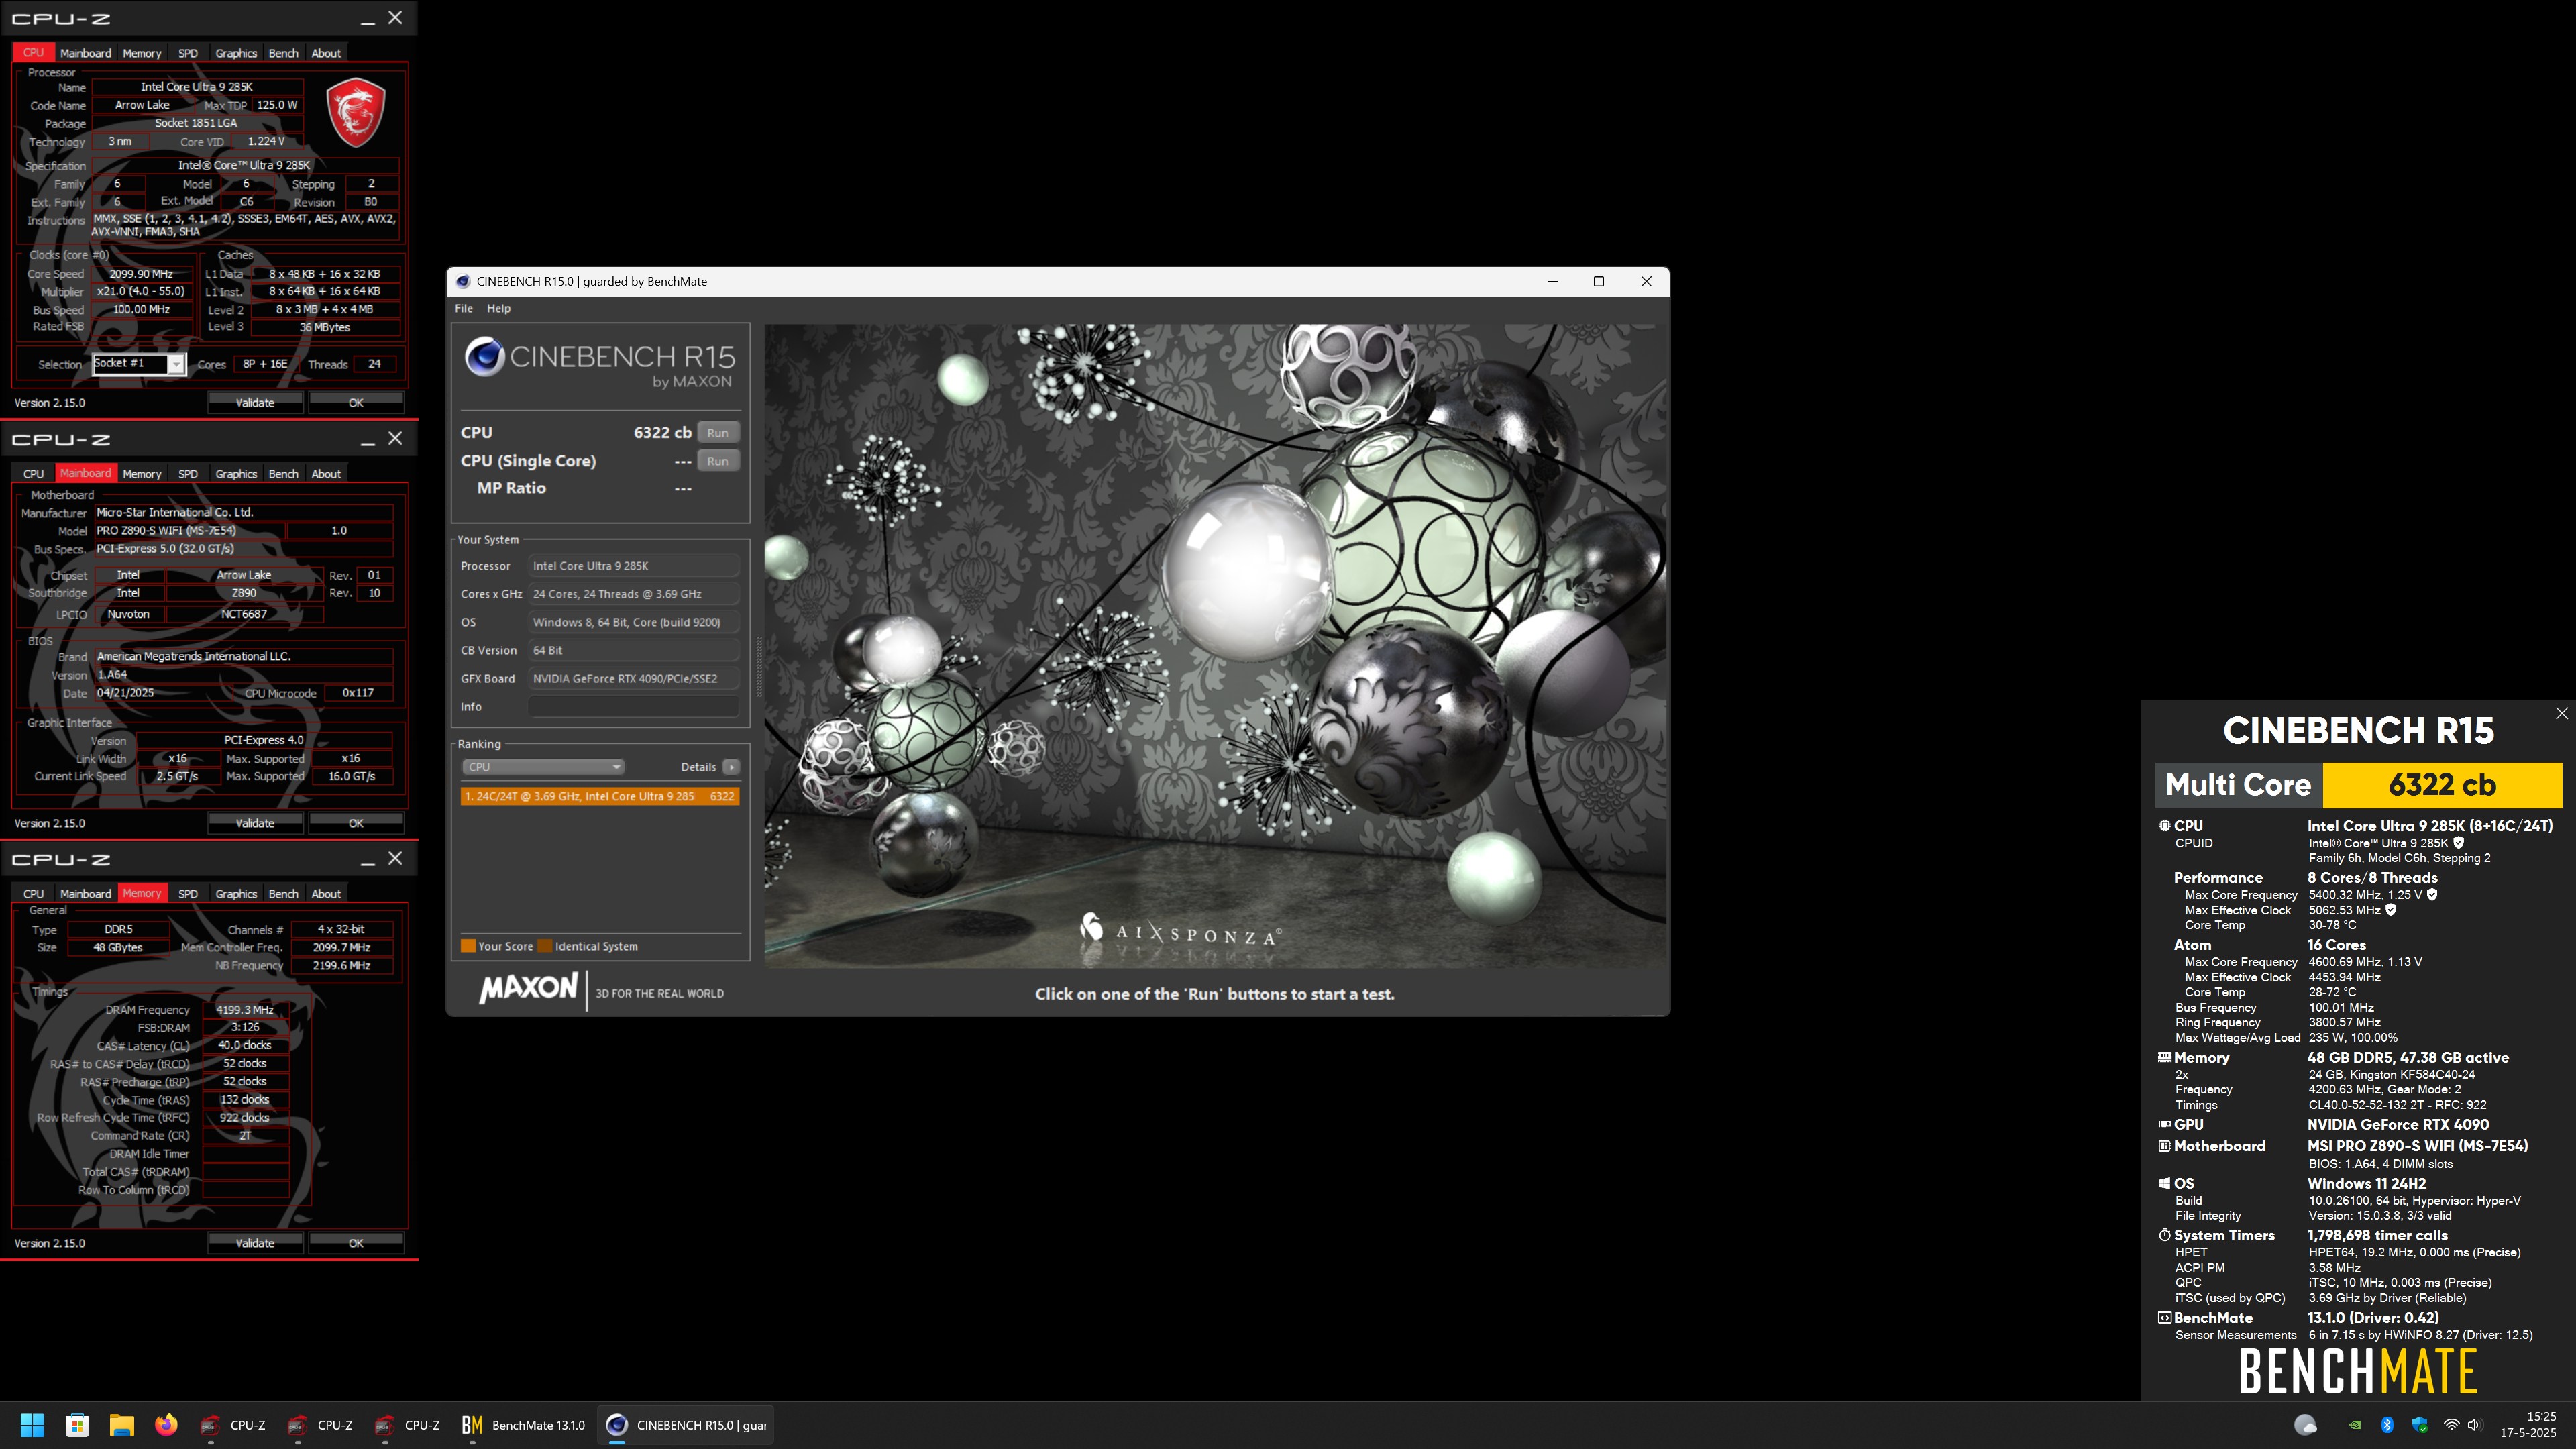Click OK in the CPU-Z Mainboard window

pyautogui.click(x=356, y=823)
